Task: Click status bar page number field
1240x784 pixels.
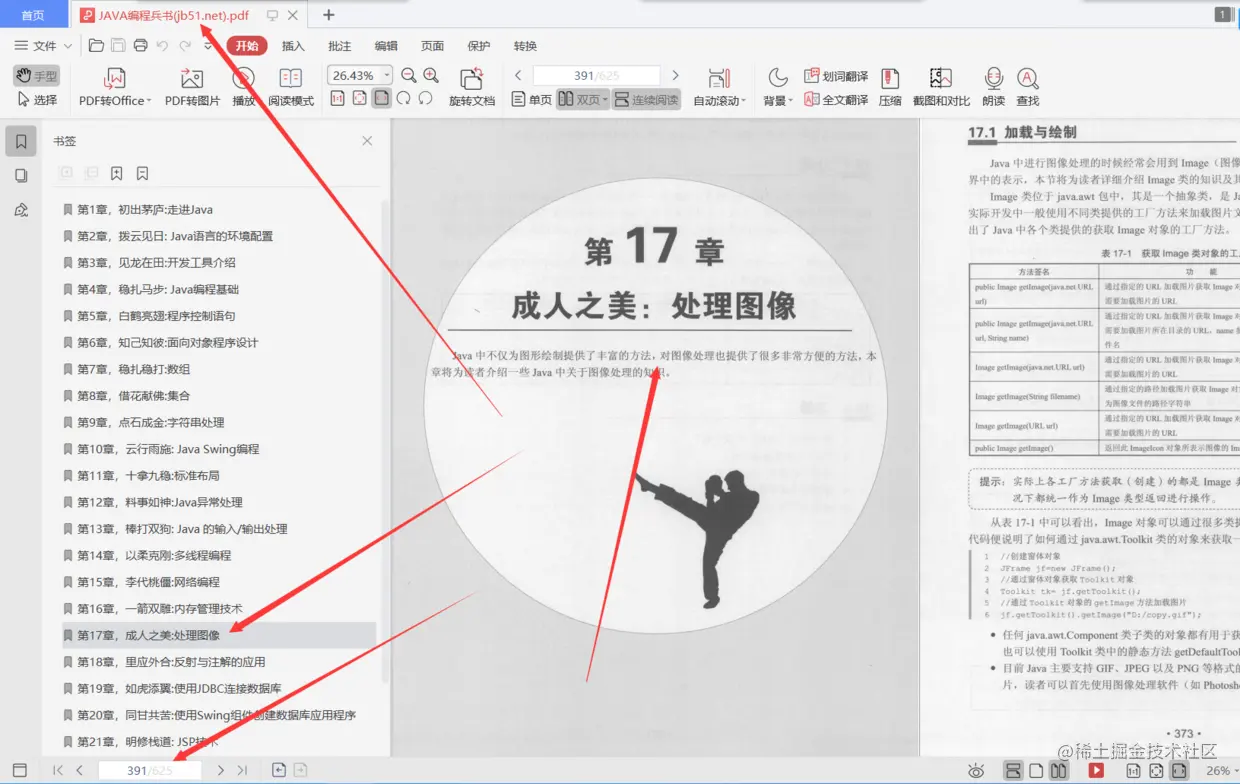Action: point(150,770)
